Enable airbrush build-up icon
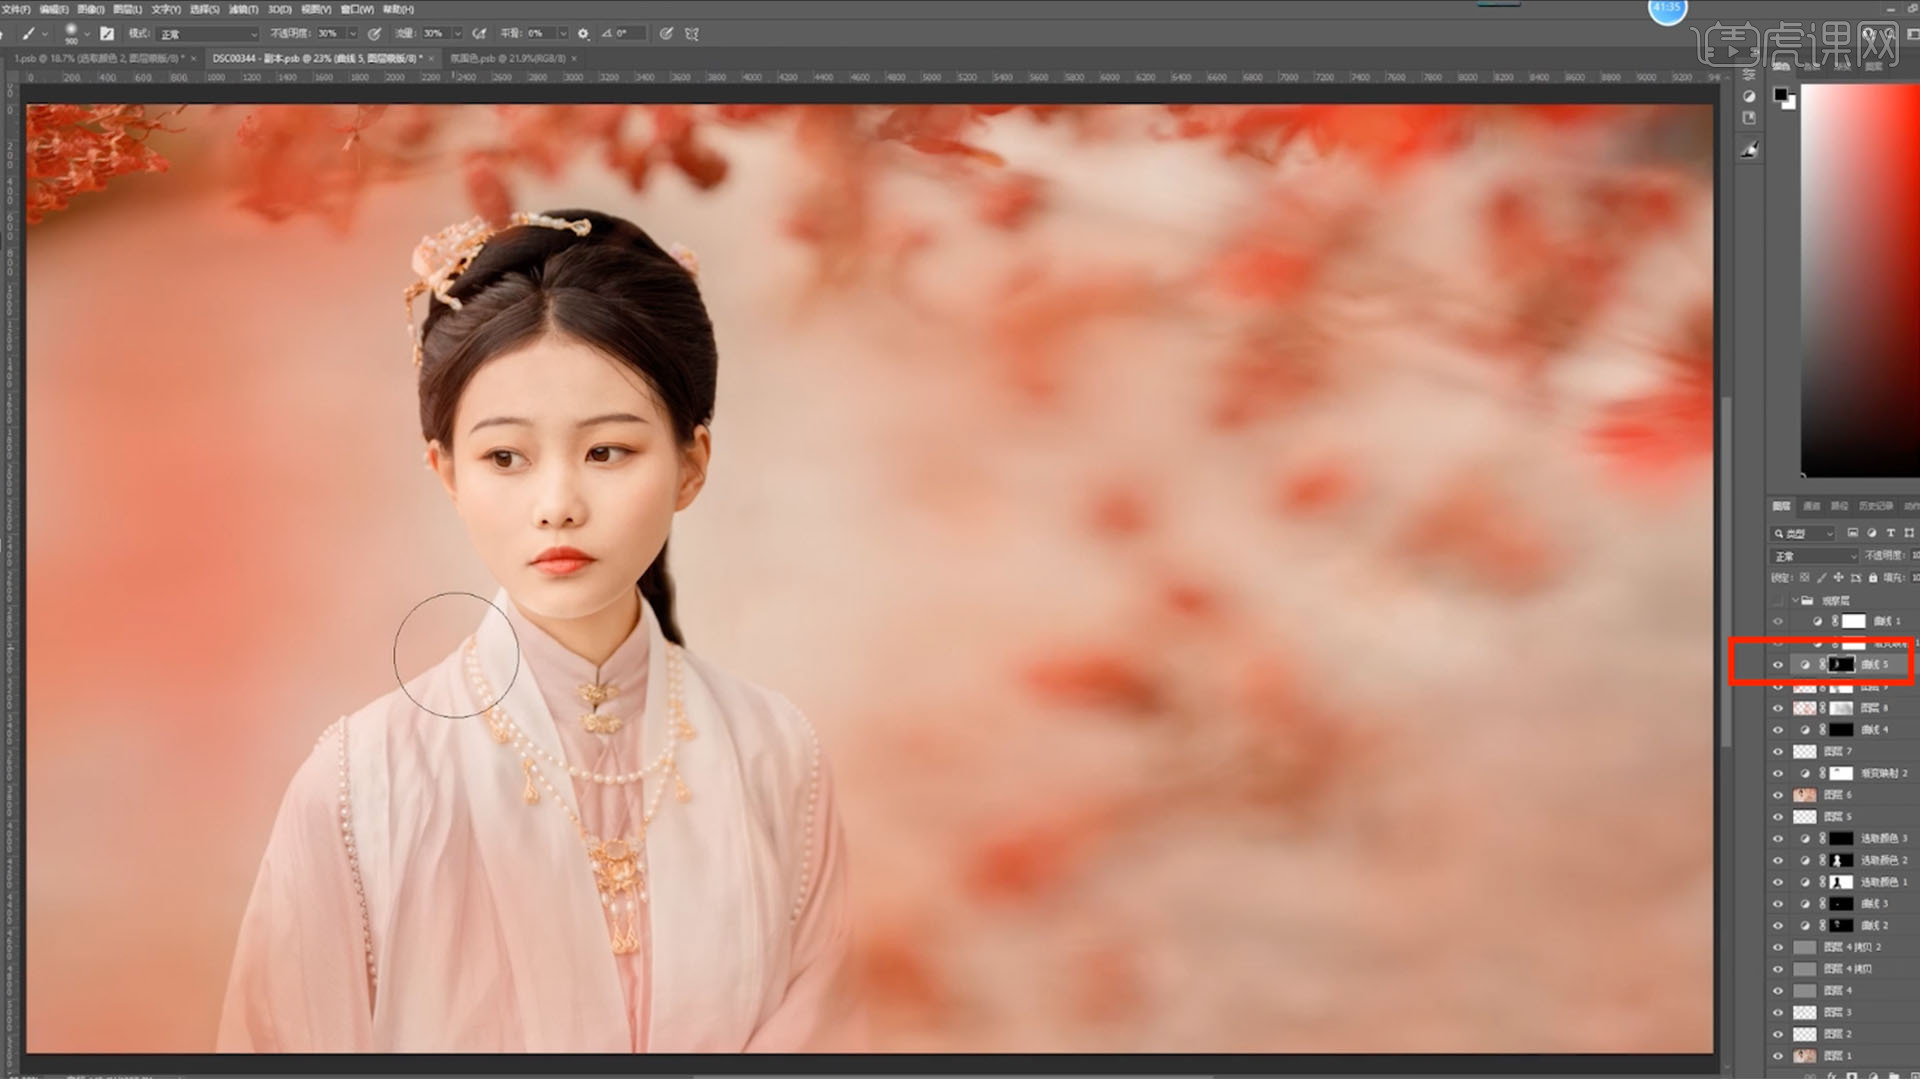 (480, 34)
